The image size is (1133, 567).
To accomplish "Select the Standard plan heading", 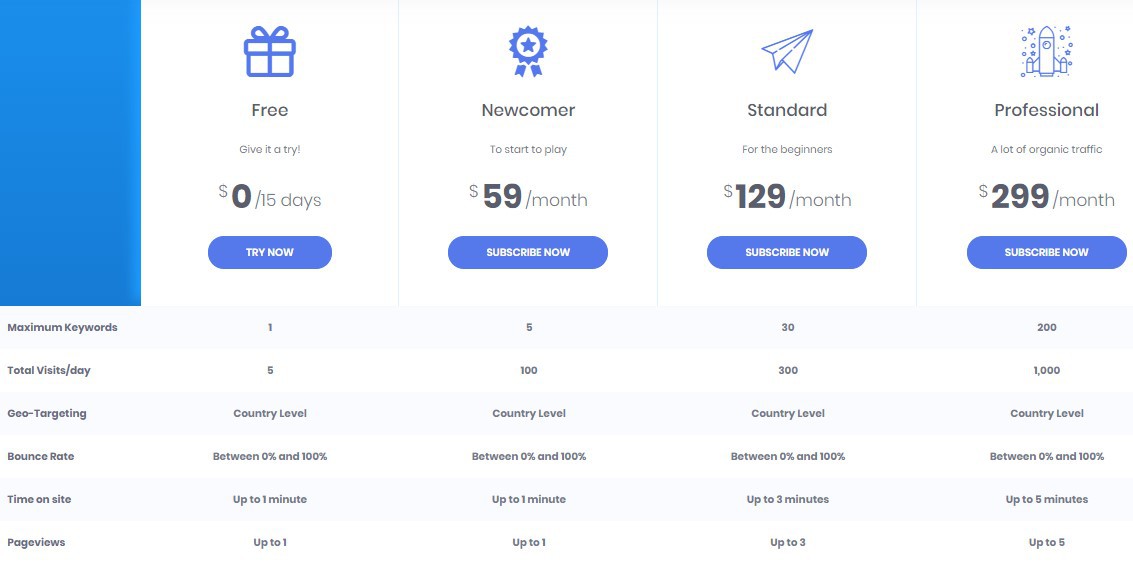I will (x=787, y=110).
